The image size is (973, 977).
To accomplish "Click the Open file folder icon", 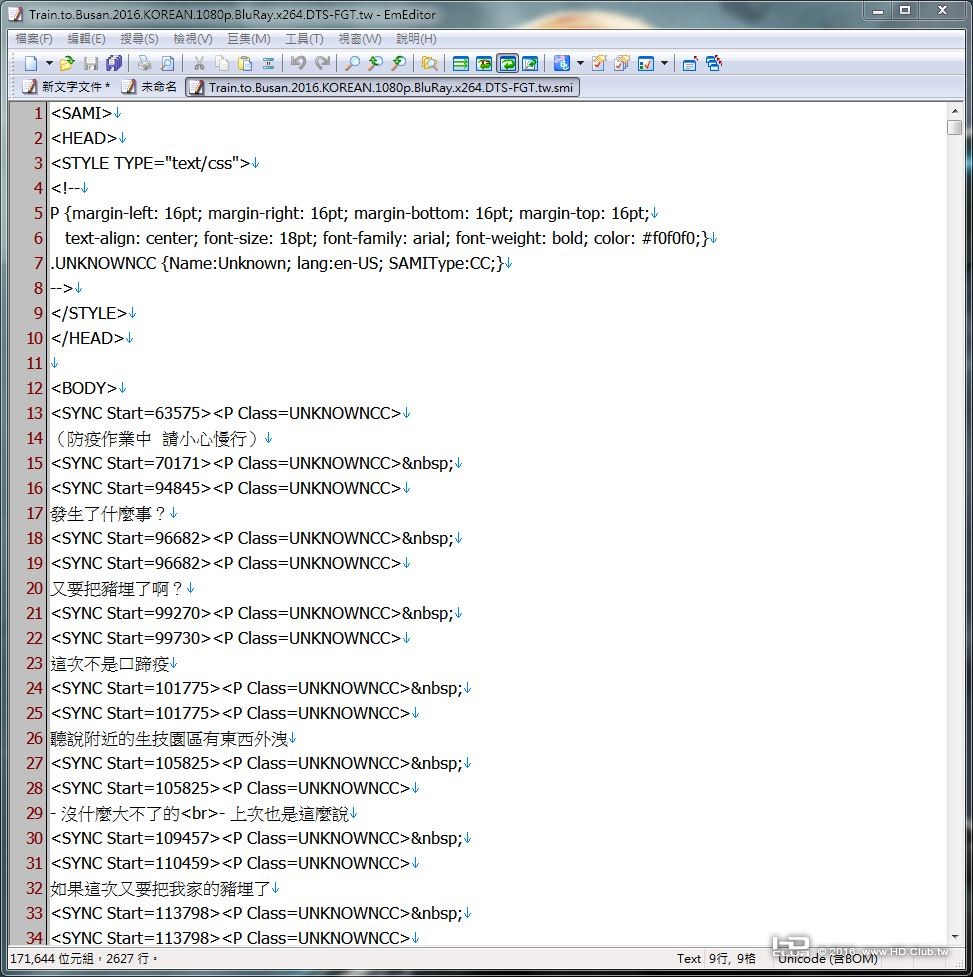I will (67, 63).
